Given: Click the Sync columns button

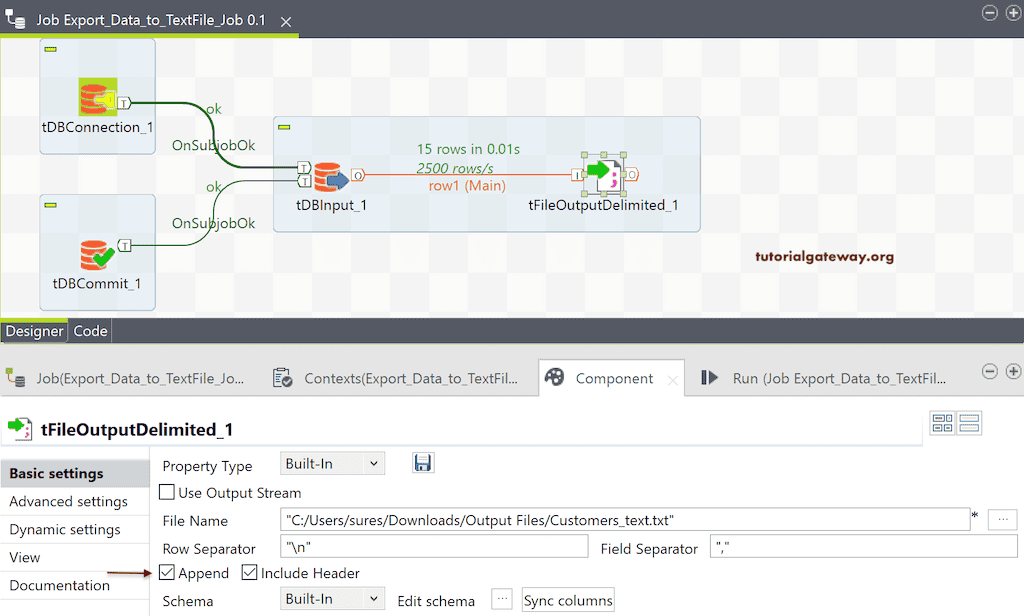Looking at the screenshot, I should pos(567,601).
